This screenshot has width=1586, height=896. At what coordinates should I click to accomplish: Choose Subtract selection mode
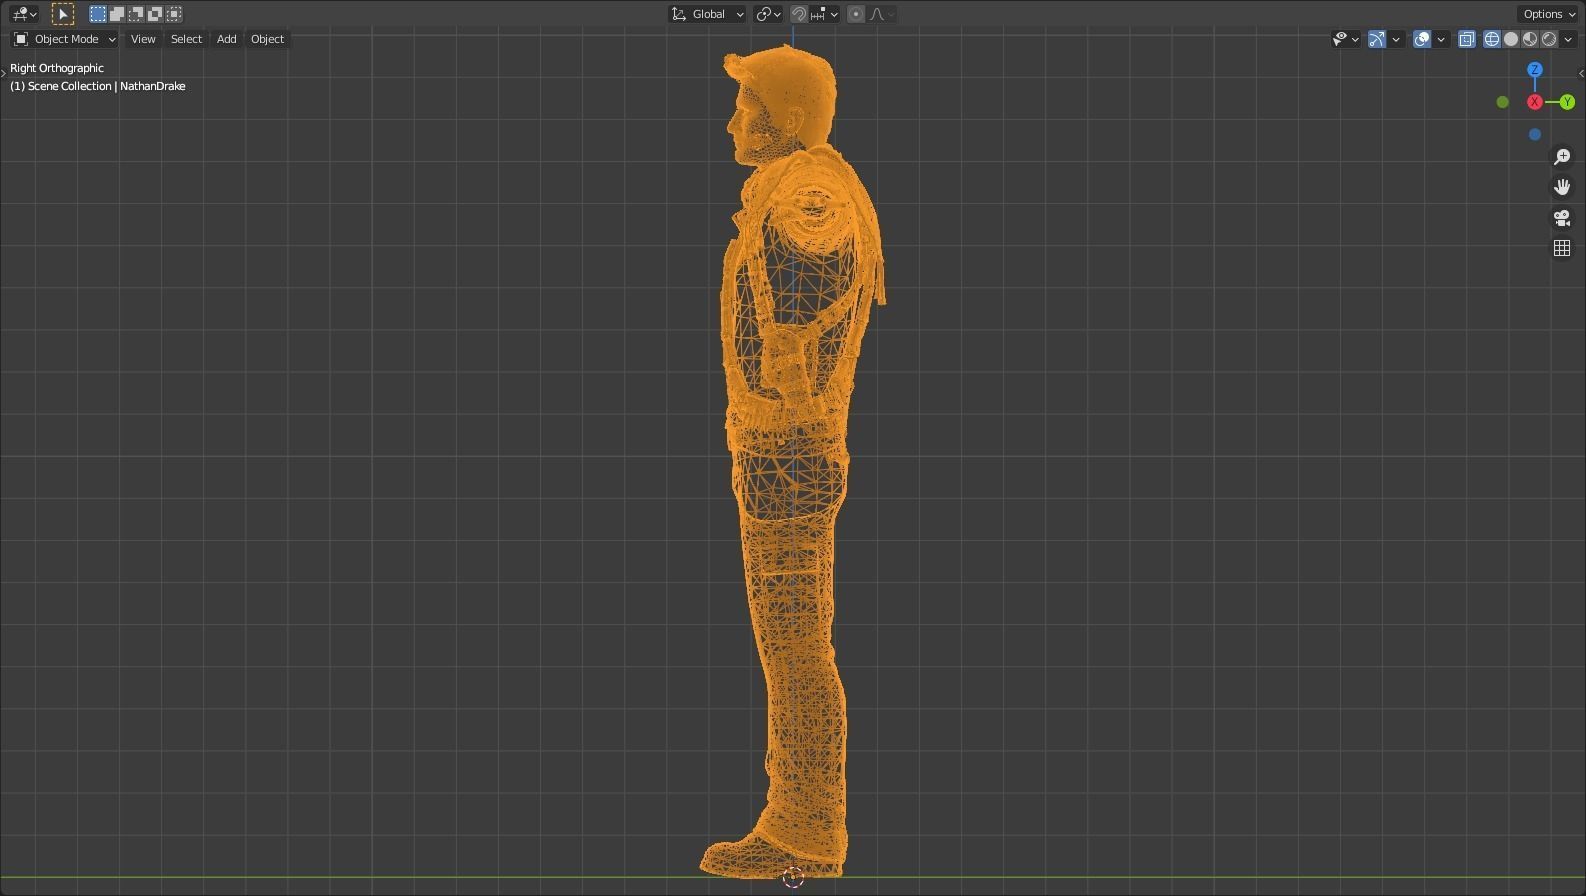(x=136, y=14)
